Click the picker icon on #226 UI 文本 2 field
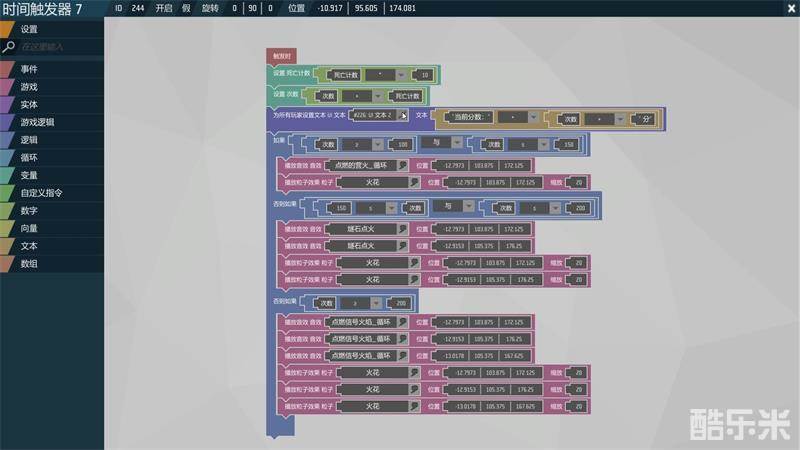 point(404,115)
